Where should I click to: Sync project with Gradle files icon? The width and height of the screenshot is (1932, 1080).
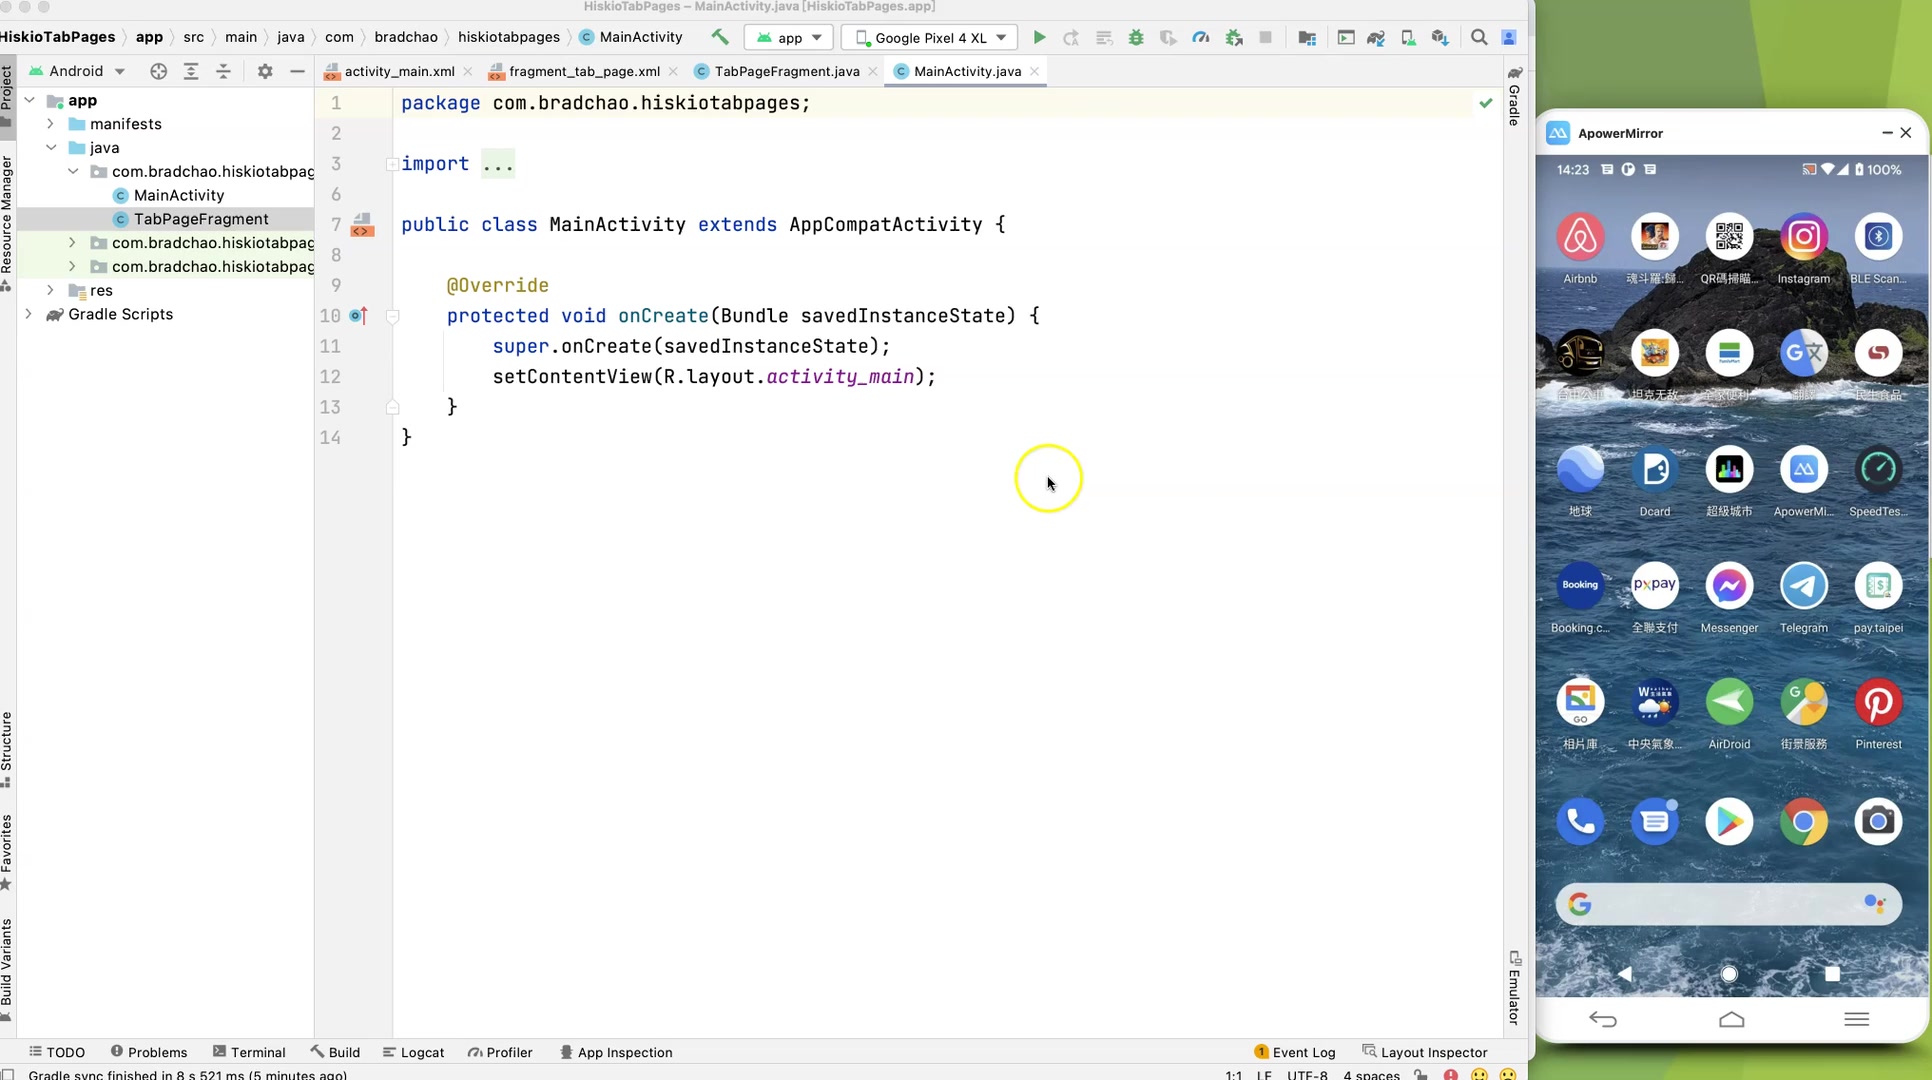click(1376, 38)
